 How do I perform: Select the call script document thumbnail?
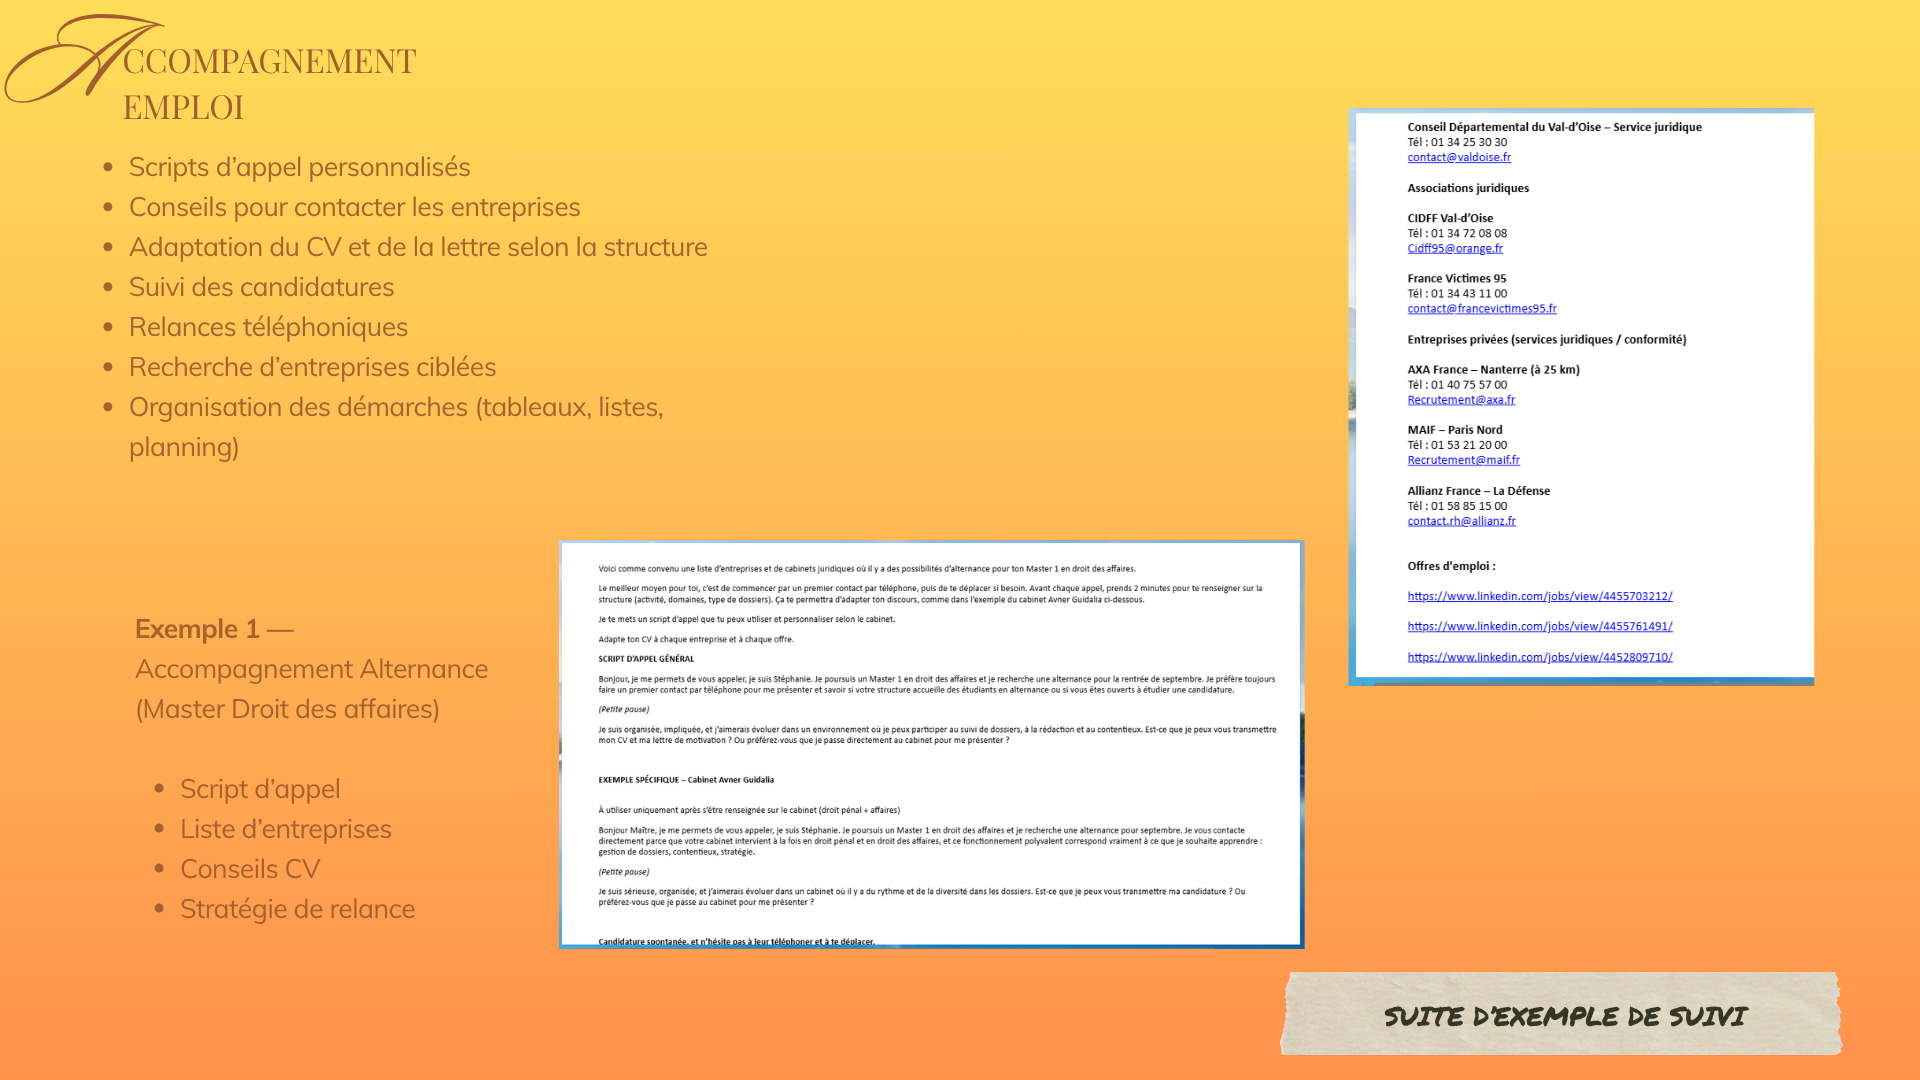pyautogui.click(x=932, y=745)
